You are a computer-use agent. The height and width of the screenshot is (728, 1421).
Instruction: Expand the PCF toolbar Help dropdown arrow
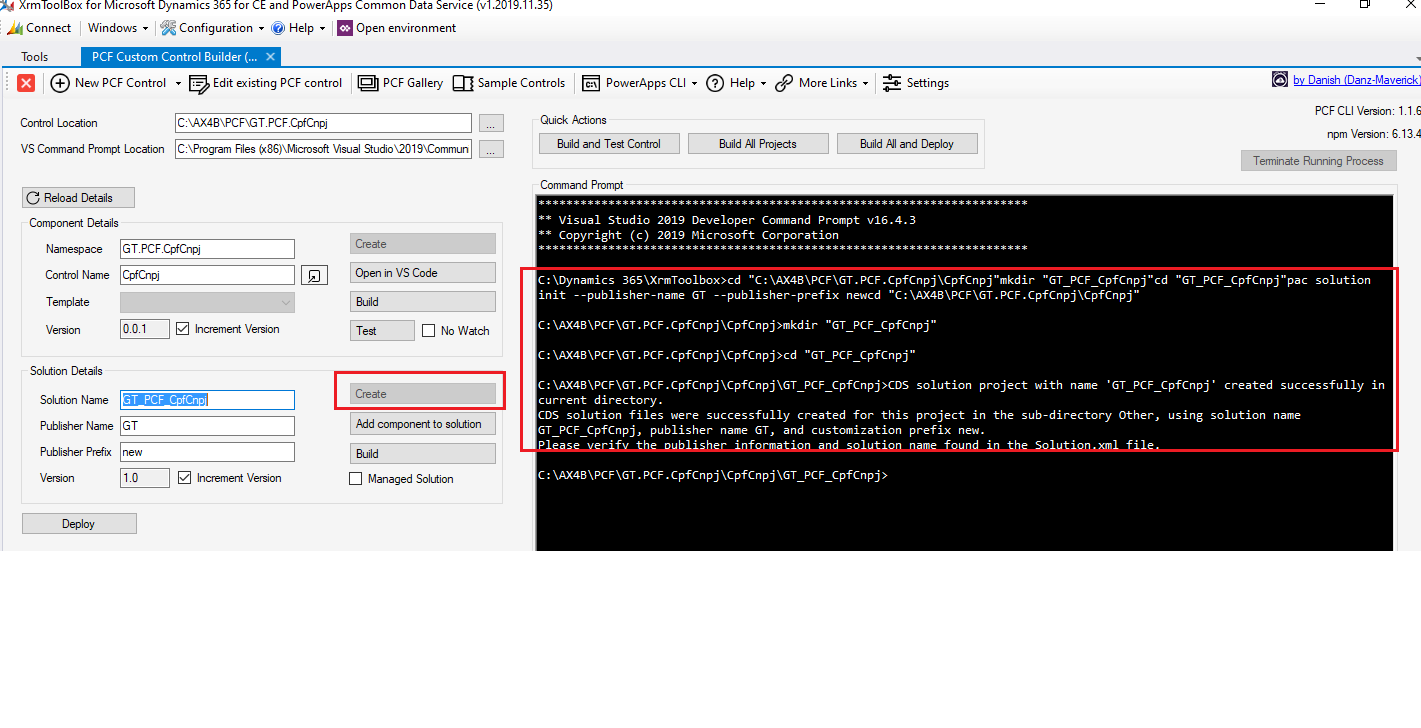(x=763, y=83)
